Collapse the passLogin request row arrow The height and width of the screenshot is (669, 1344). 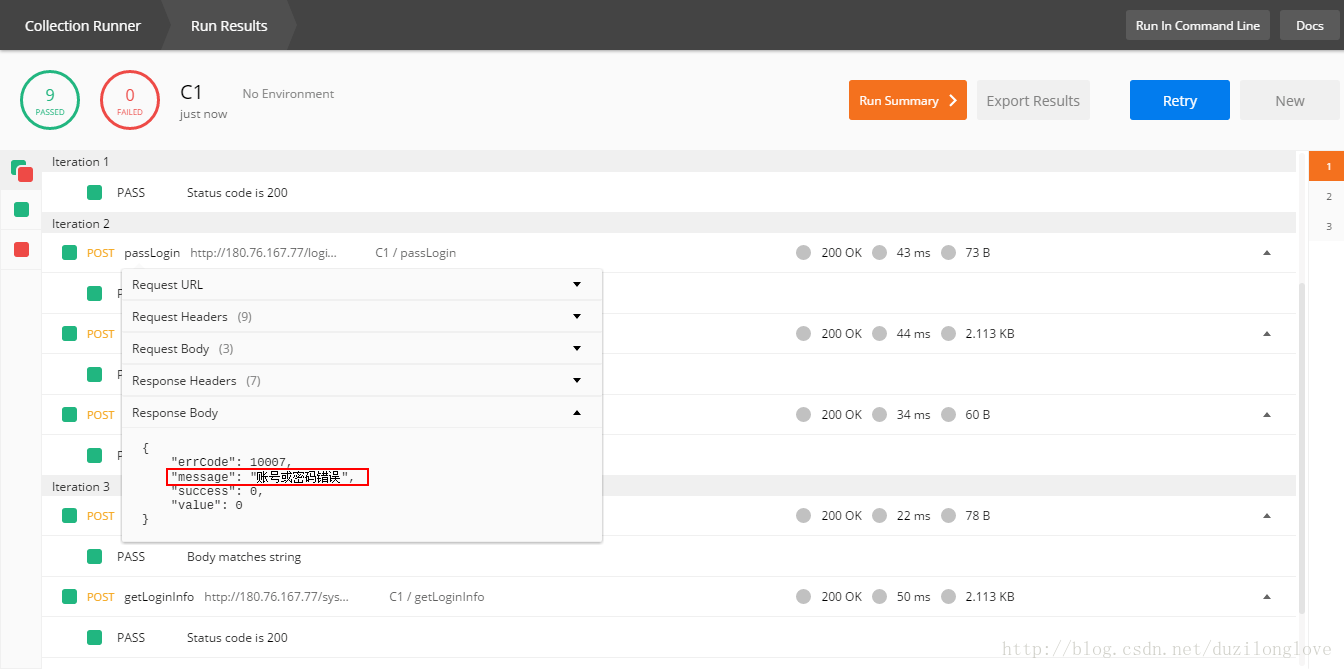[1267, 253]
